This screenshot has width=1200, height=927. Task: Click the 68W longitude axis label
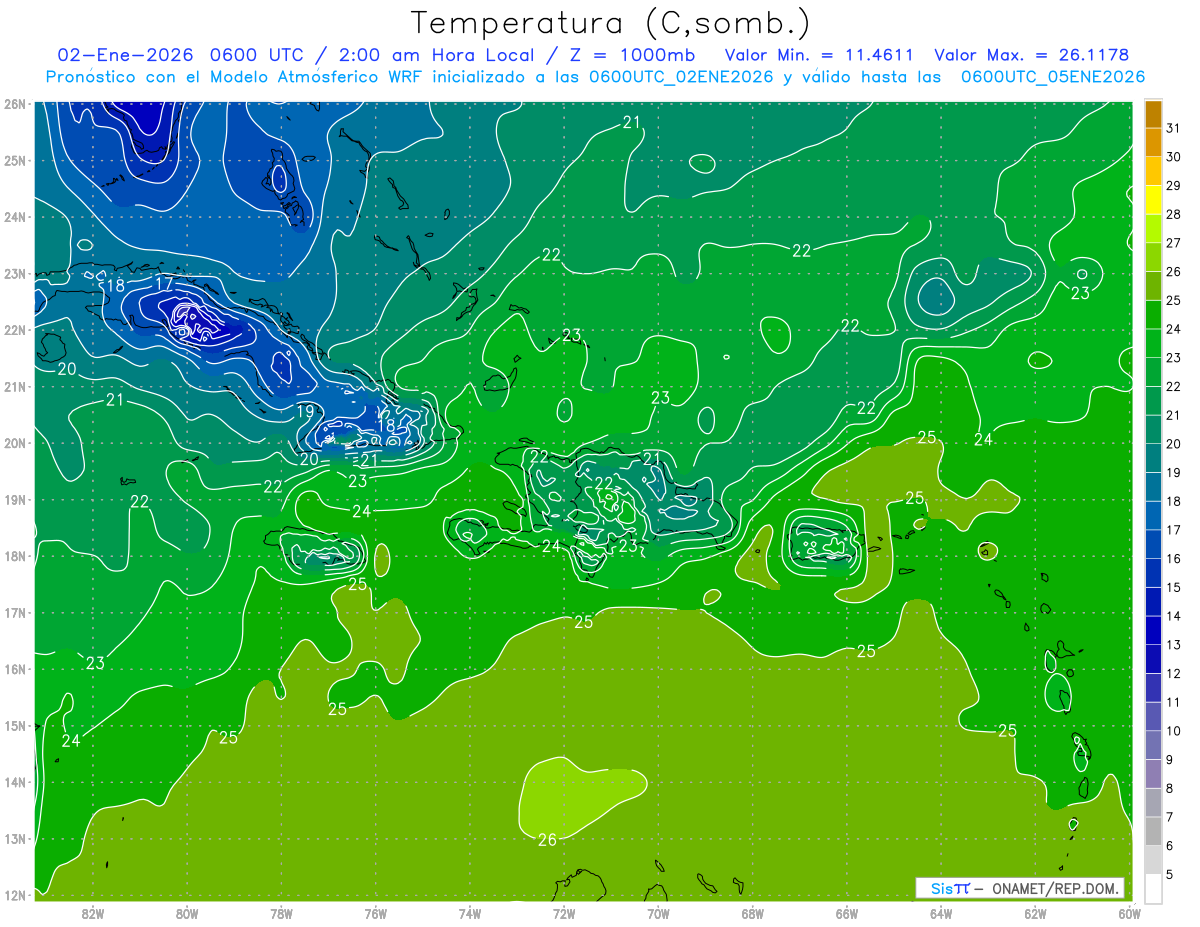pos(752,913)
